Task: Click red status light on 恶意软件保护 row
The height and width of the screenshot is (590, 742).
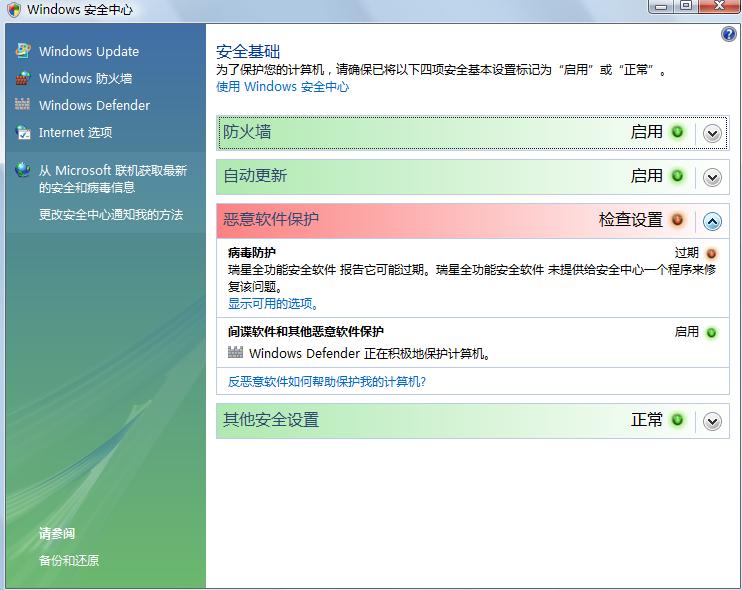Action: (678, 220)
